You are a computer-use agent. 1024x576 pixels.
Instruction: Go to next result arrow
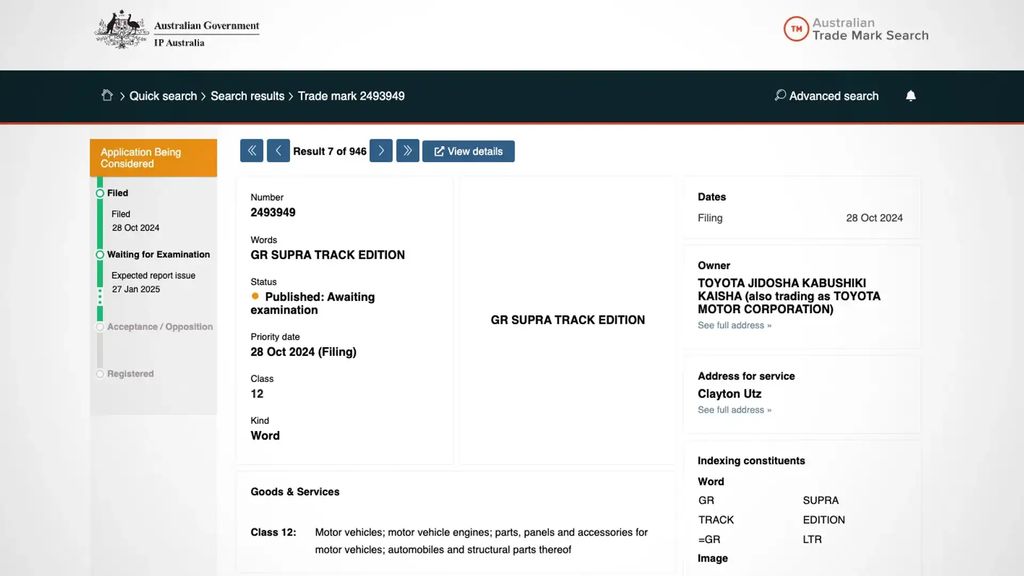381,151
